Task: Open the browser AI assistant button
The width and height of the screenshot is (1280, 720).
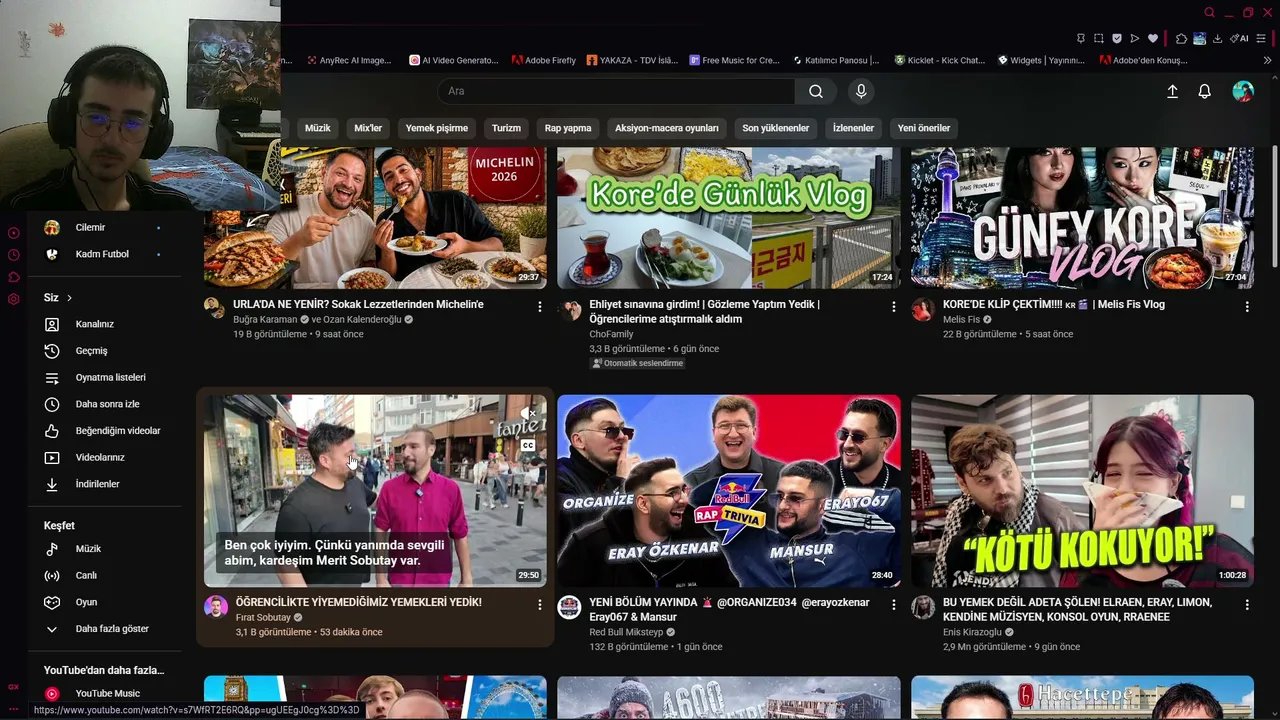Action: tap(1240, 39)
